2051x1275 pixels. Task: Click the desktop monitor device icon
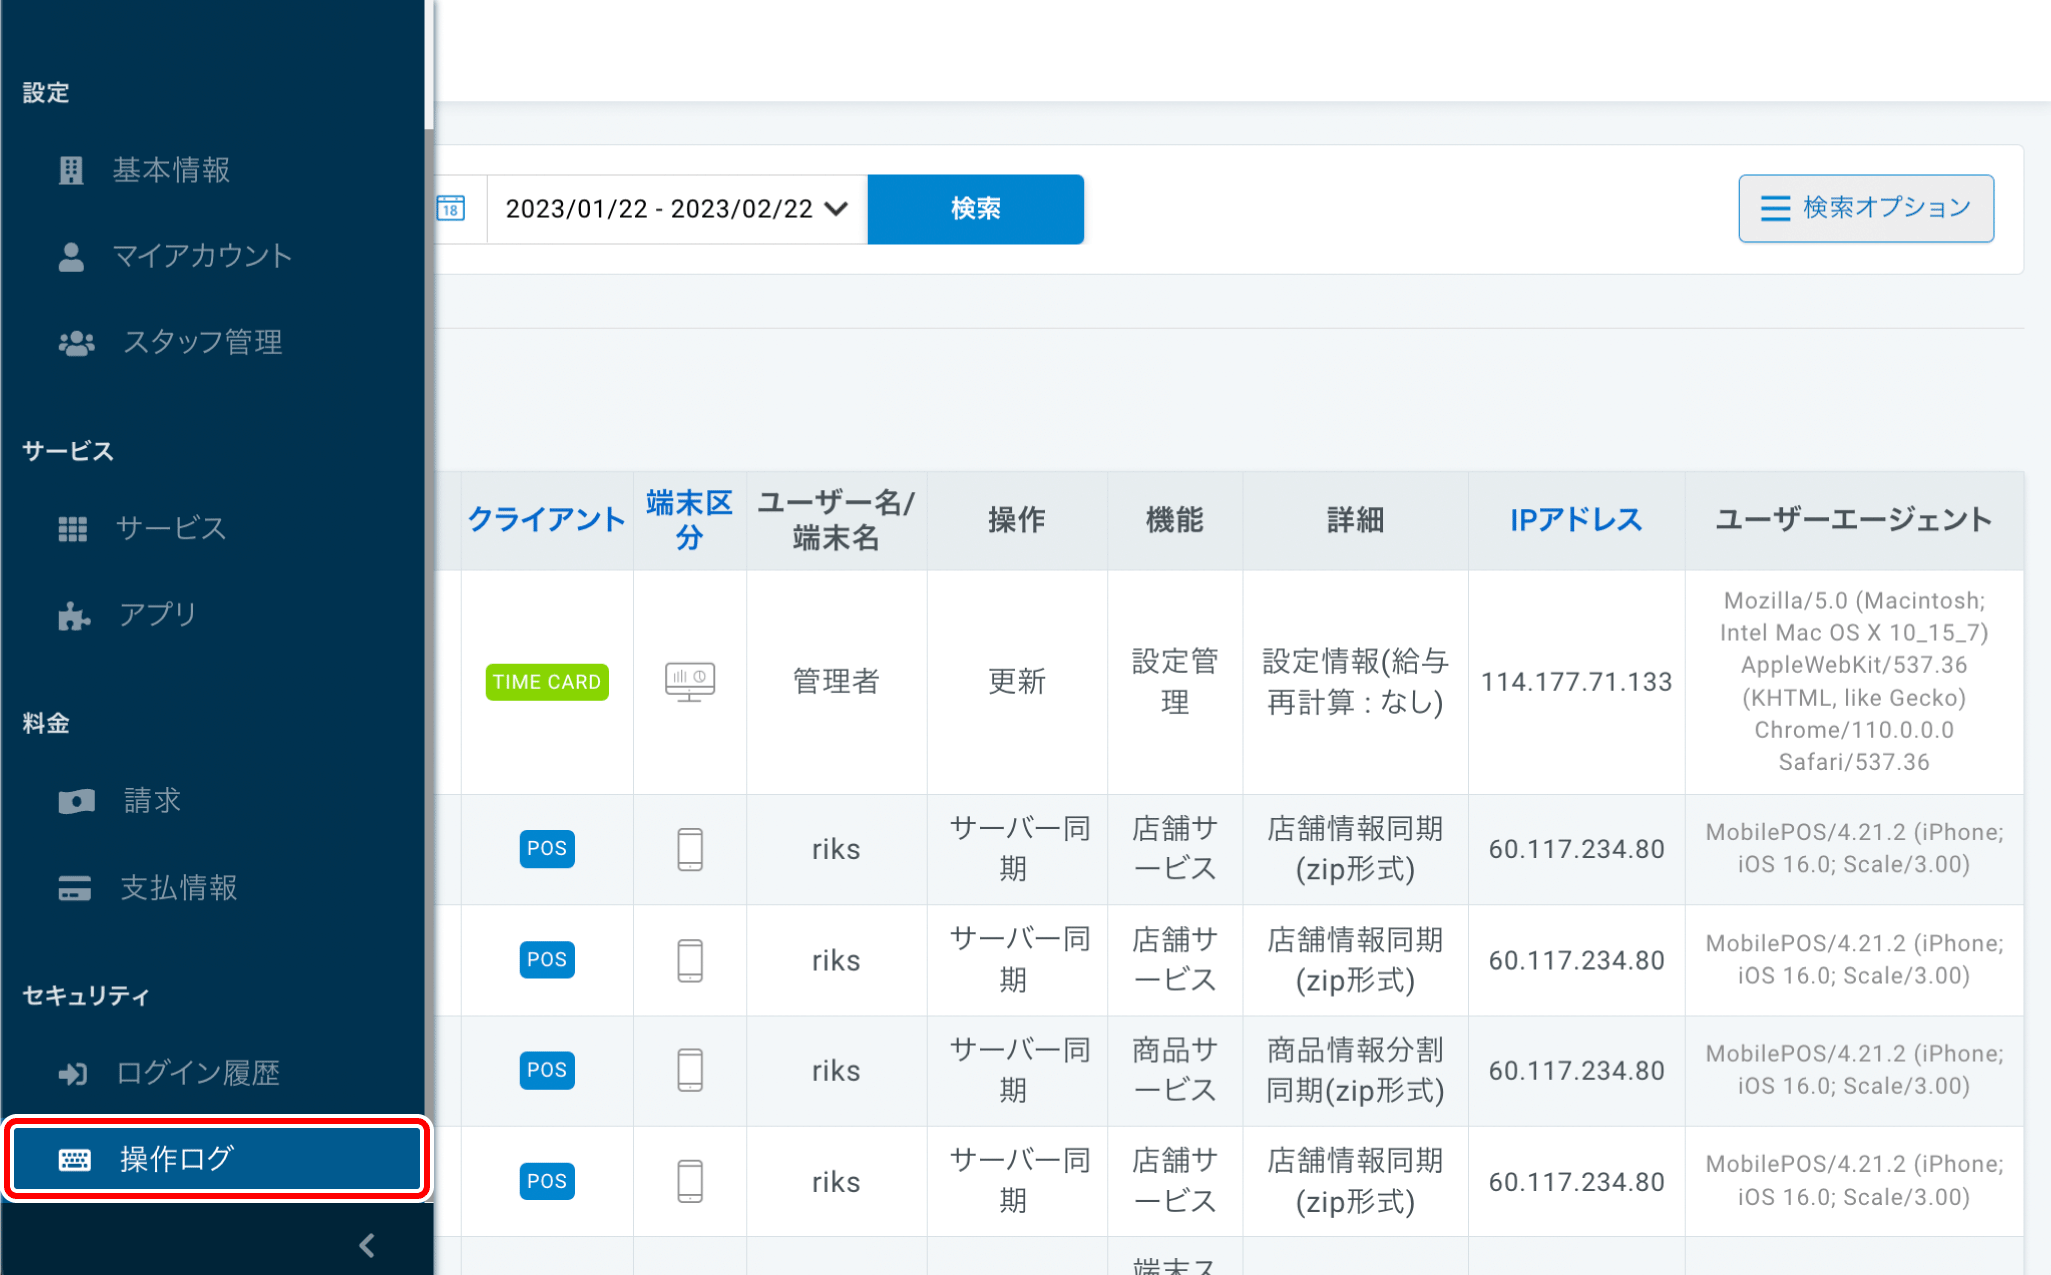689,682
